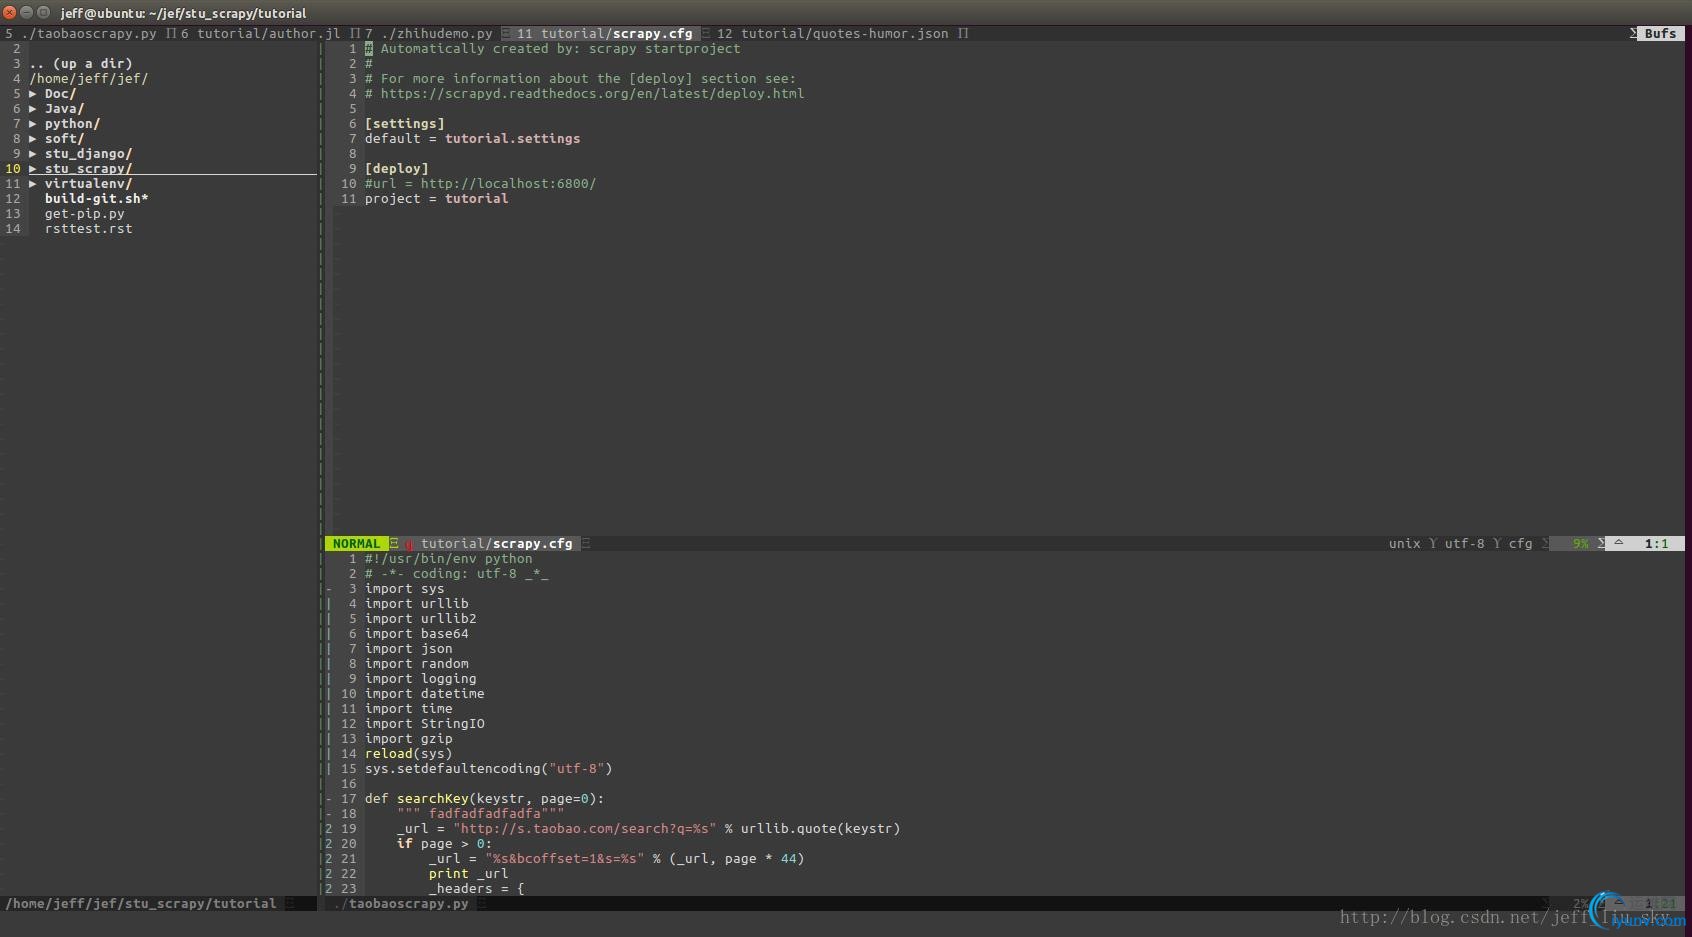Select the /home/jeff/jef/ root path

point(89,79)
